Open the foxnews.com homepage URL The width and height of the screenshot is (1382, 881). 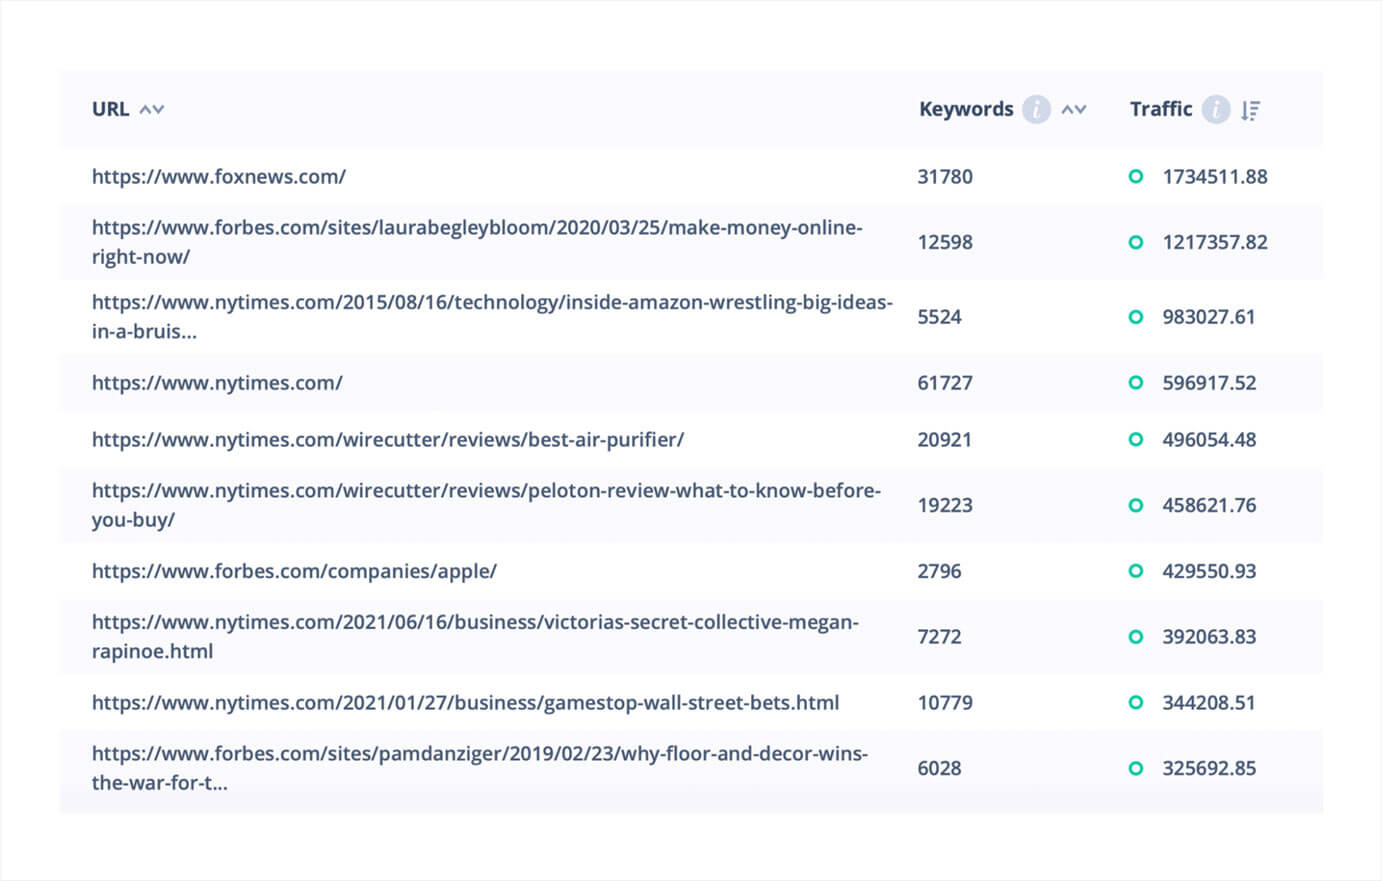[x=219, y=177]
